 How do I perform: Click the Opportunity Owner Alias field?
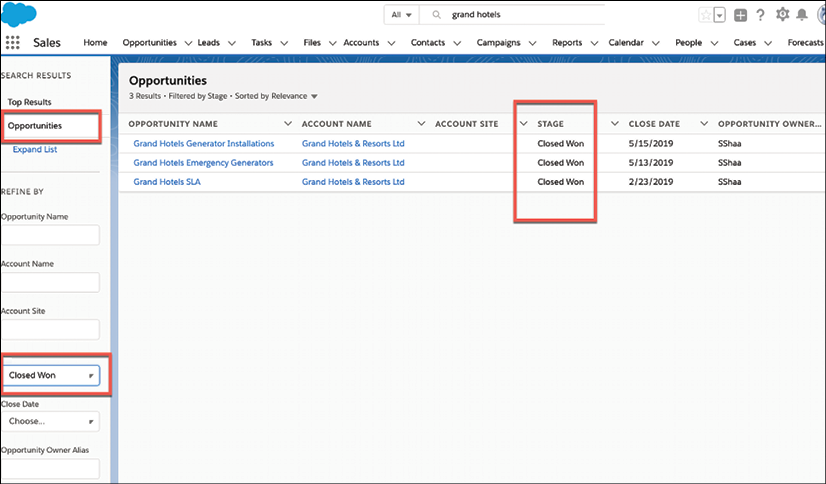[x=51, y=469]
